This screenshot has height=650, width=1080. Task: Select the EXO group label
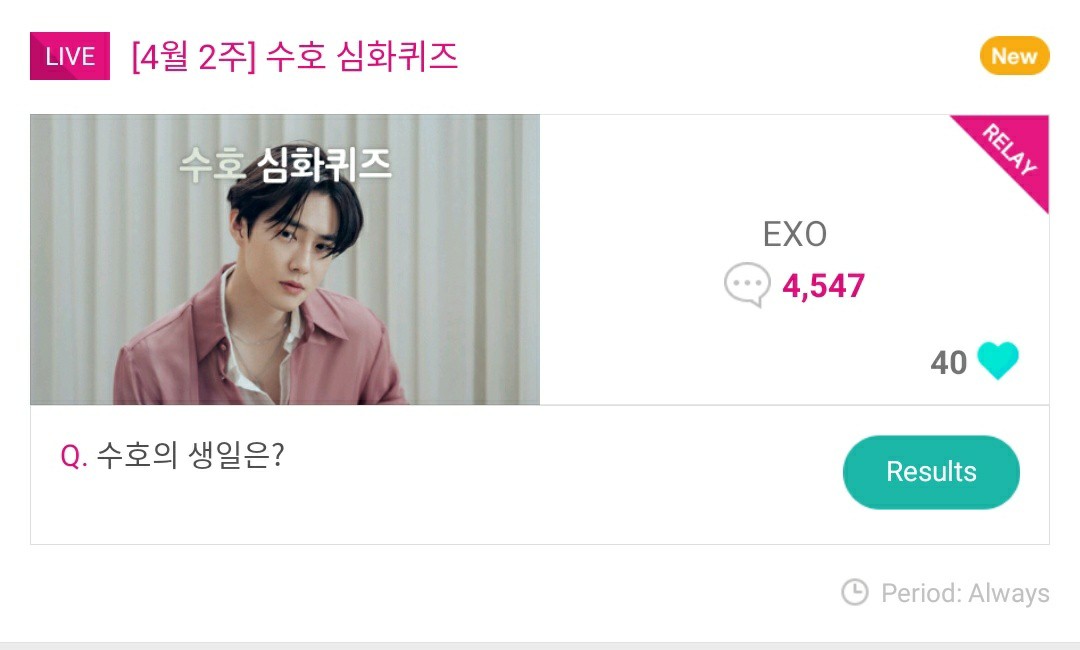[795, 234]
